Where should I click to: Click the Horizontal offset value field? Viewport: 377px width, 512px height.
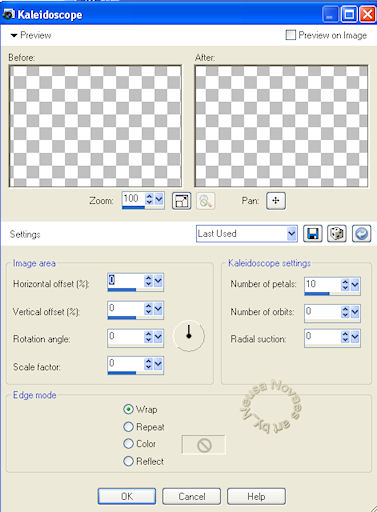(126, 281)
